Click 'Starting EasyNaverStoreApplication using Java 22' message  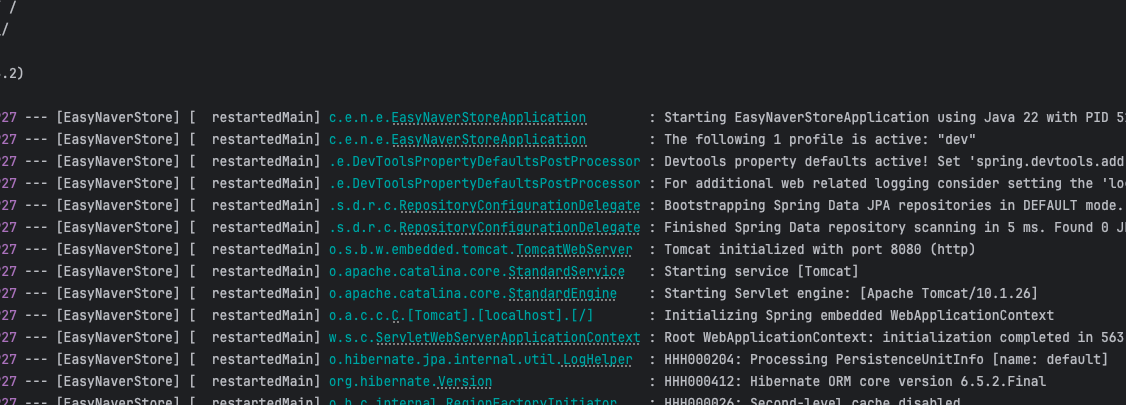pos(895,118)
